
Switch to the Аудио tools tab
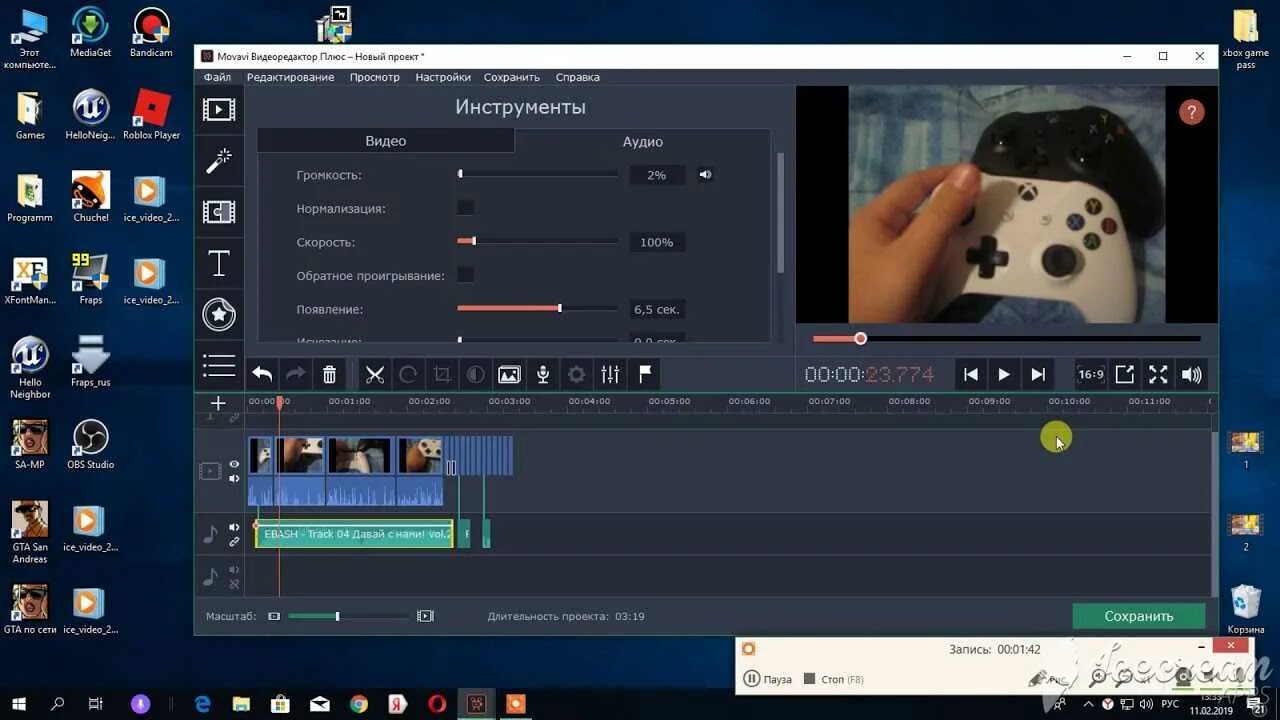[642, 141]
